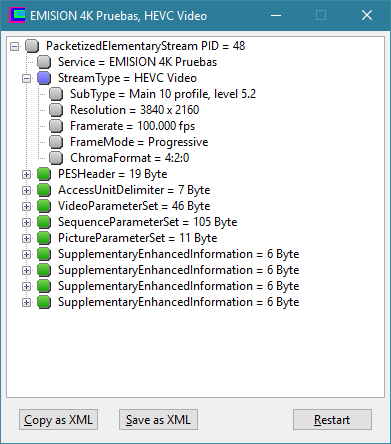Close the EMISION 4K Pruebas window
Viewport: 391px width, 444px height.
[367, 15]
